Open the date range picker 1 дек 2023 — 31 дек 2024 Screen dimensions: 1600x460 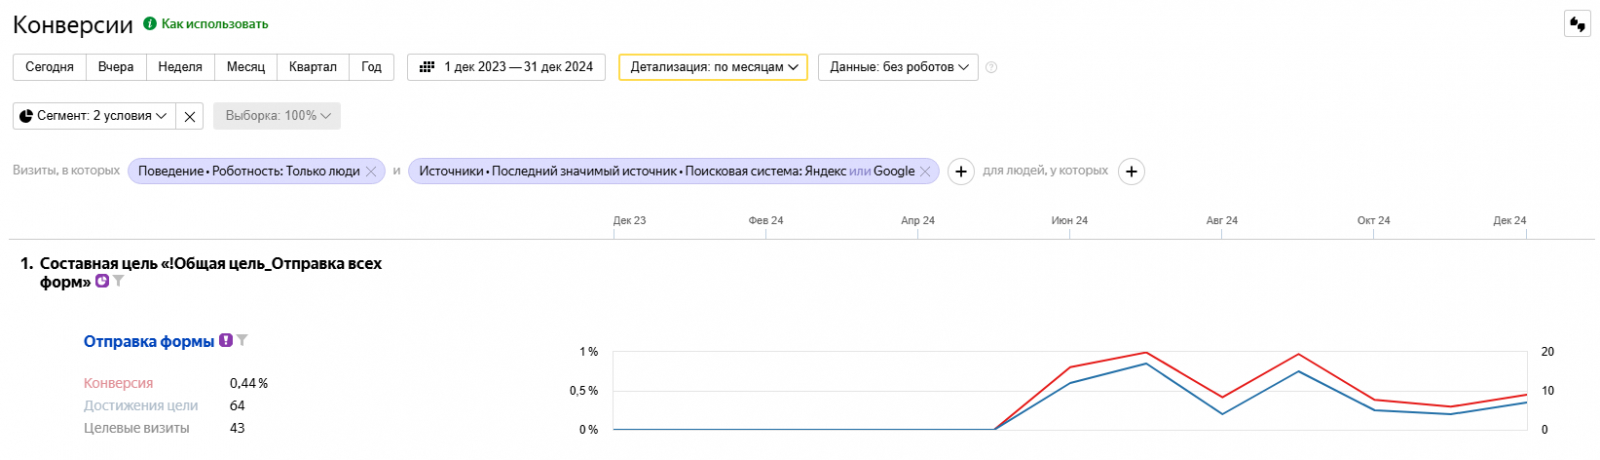506,67
